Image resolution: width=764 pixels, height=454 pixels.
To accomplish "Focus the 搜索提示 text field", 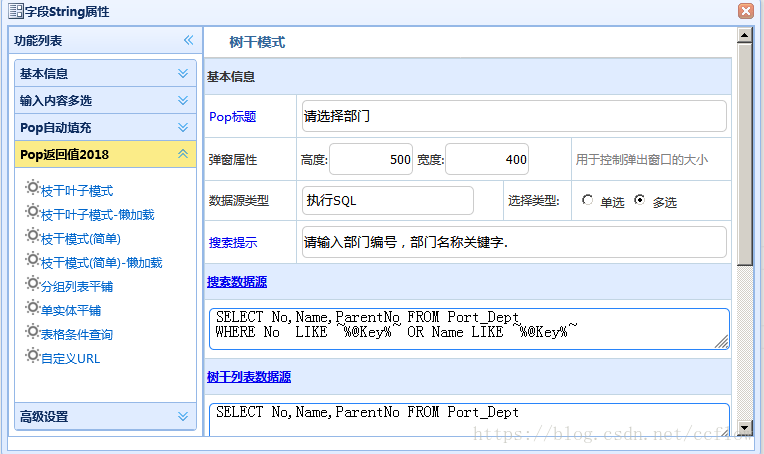I will tap(514, 242).
